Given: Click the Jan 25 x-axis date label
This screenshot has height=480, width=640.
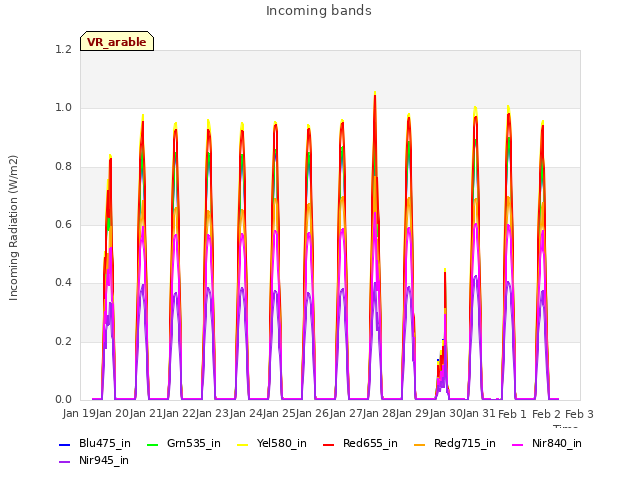Looking at the screenshot, I should [279, 413].
